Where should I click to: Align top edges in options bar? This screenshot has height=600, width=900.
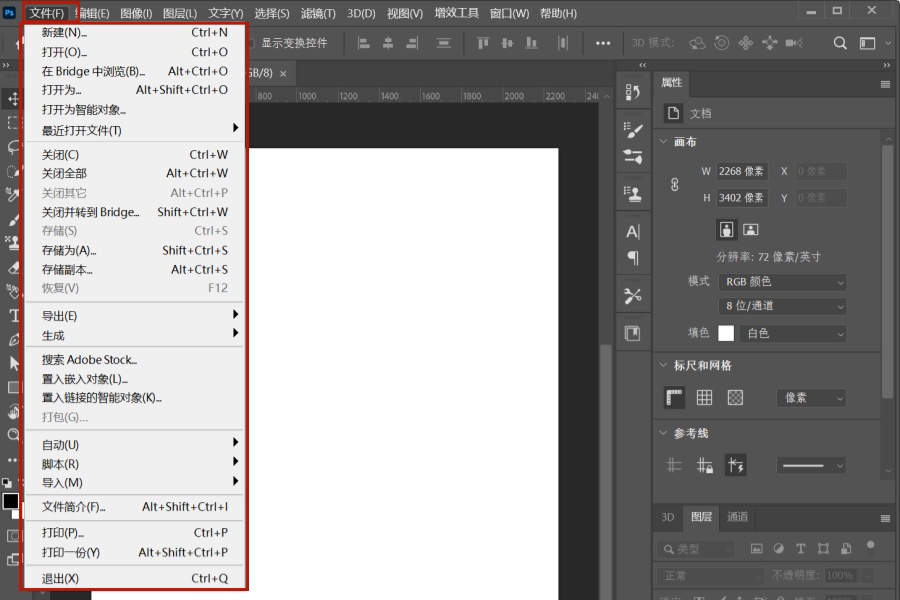483,43
